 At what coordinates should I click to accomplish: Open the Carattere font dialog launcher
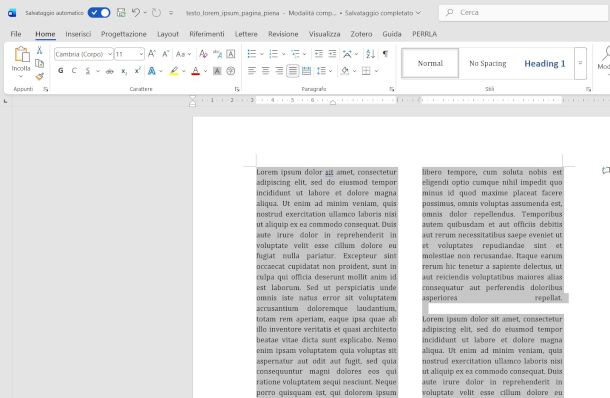(237, 89)
